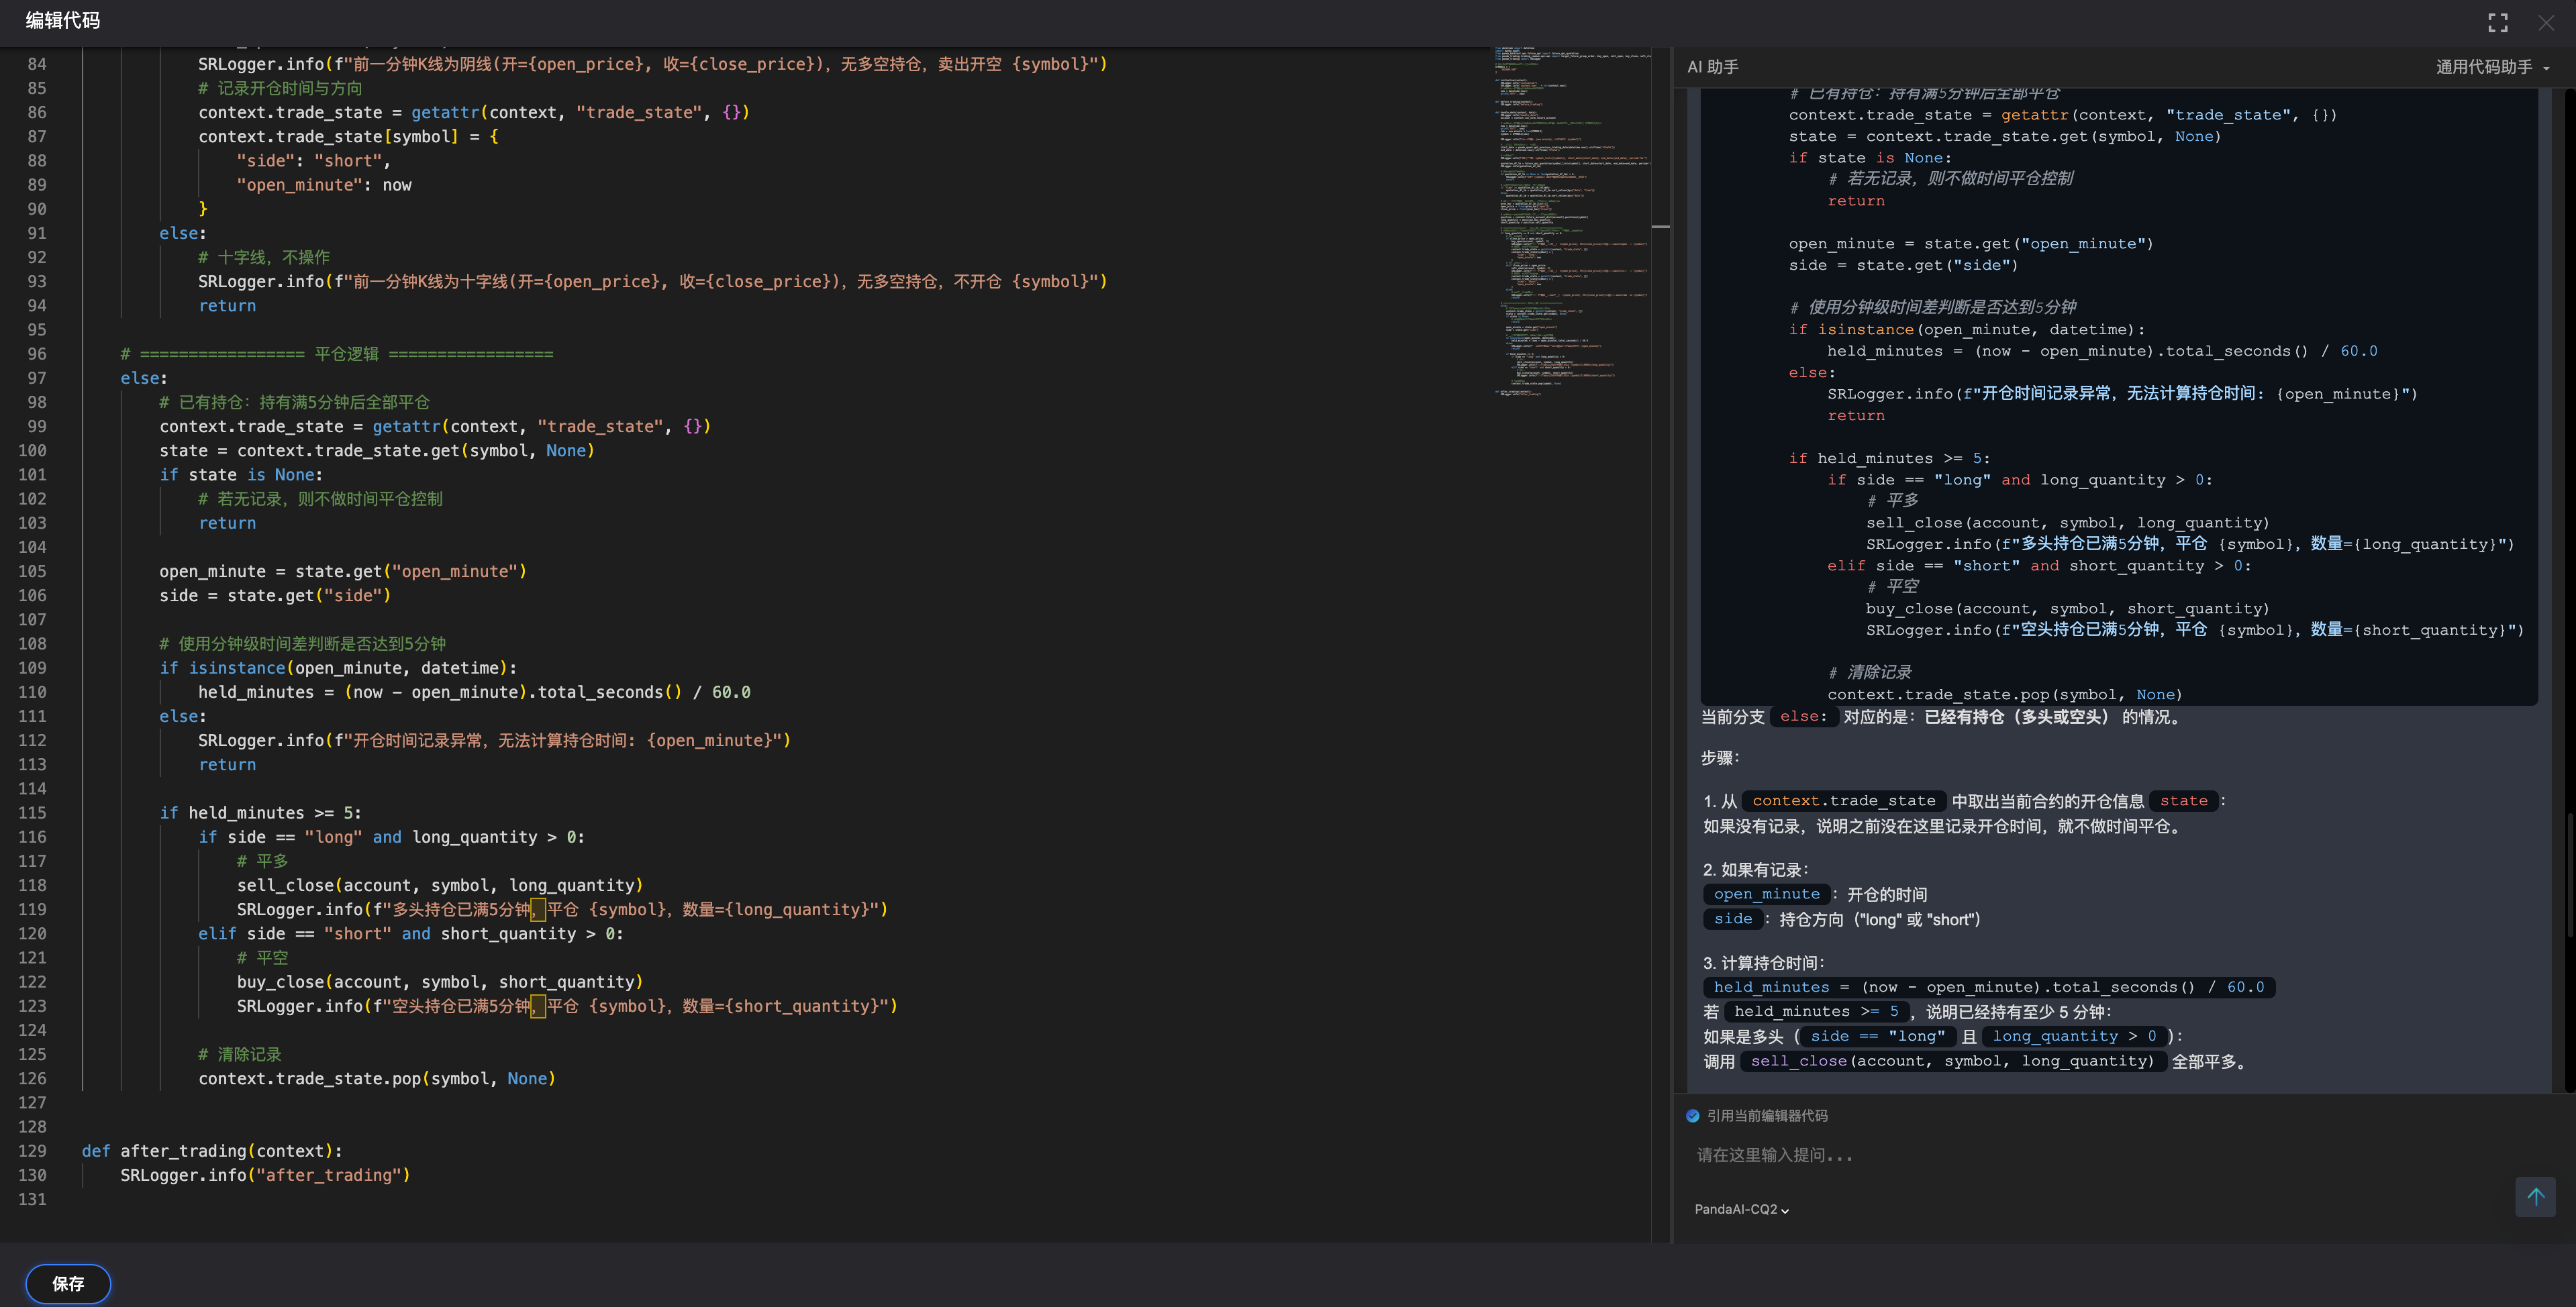Image resolution: width=2576 pixels, height=1307 pixels.
Task: Click the 'buy_close(account, symbol, short_quantity)' editor line
Action: click(x=439, y=982)
